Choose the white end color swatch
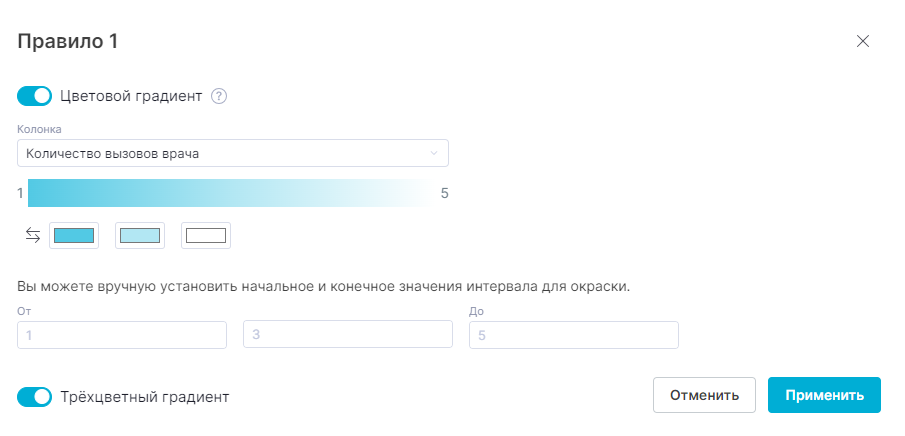905x436 pixels. (206, 236)
